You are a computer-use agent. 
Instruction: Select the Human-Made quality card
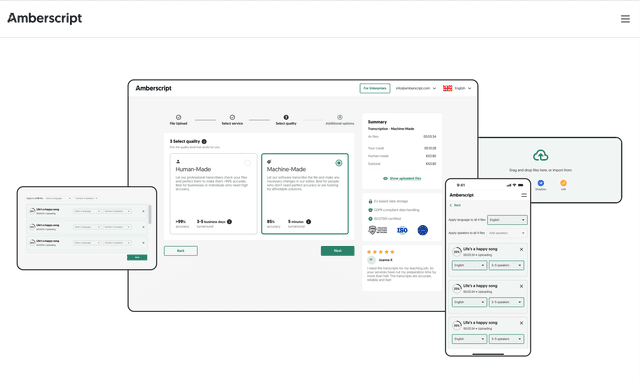pyautogui.click(x=213, y=194)
